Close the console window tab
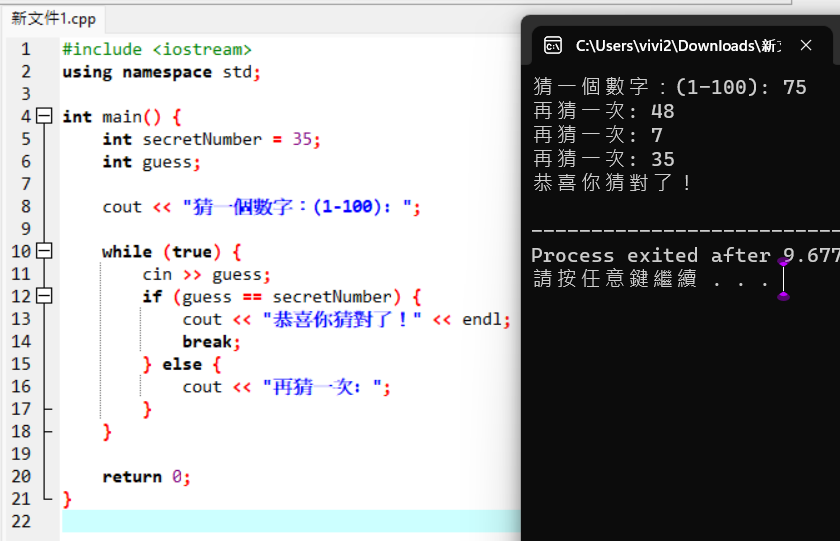 coord(806,46)
